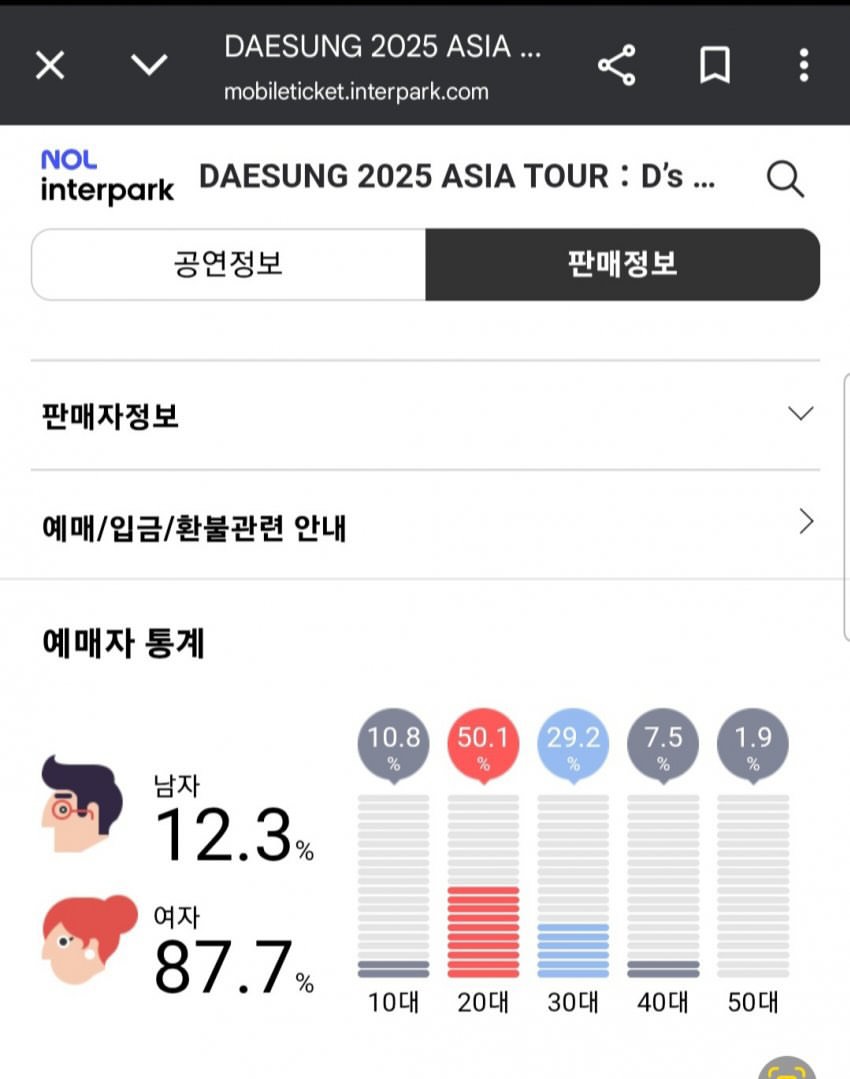Click the 20대 red bar chart column
850x1079 pixels.
483,930
